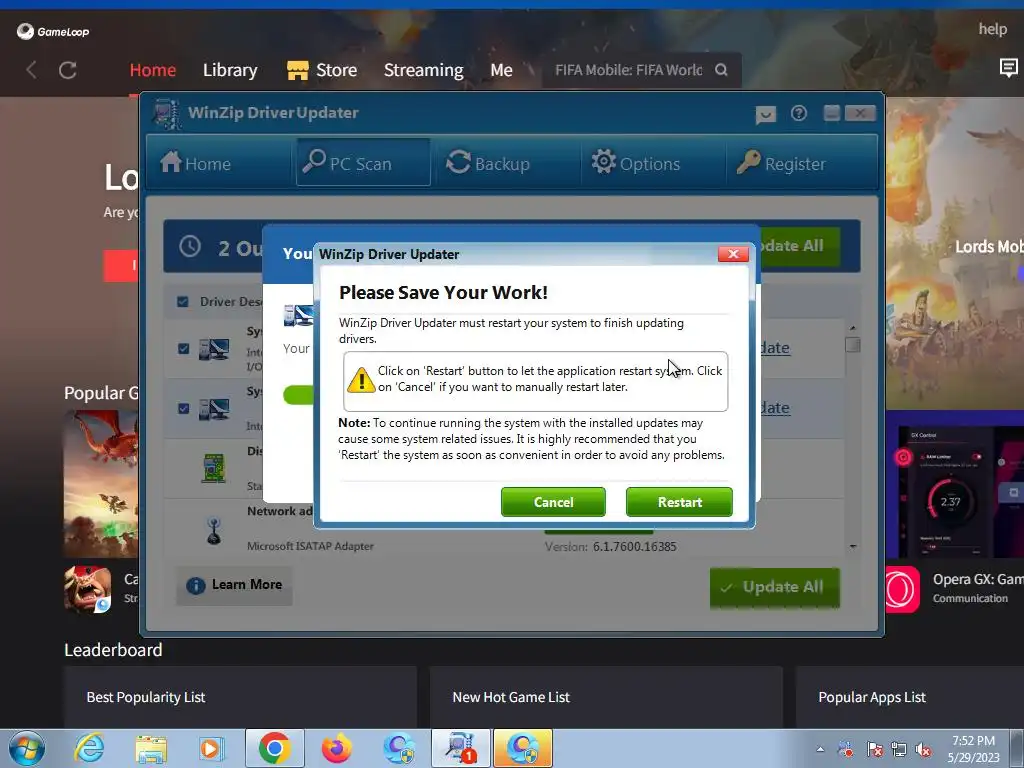
Task: Click the GameLoop back arrow
Action: [31, 70]
